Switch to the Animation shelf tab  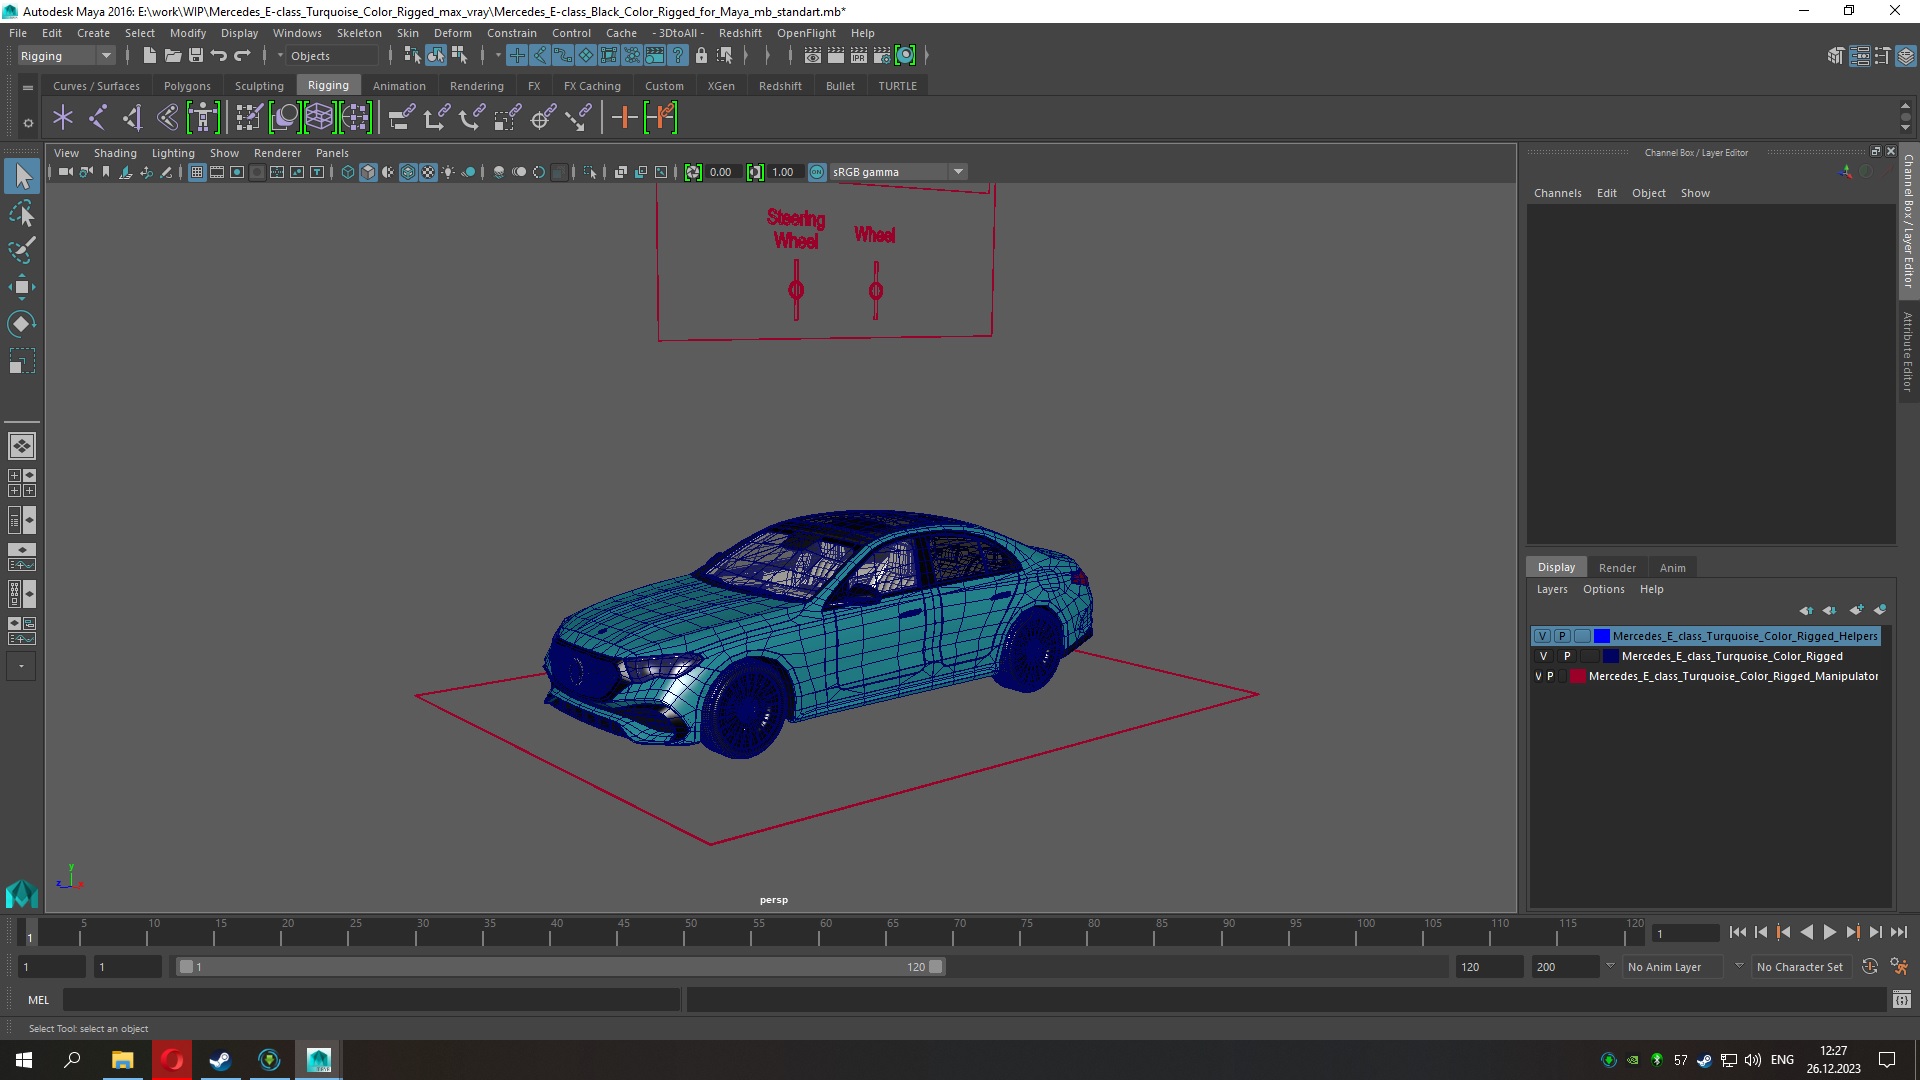tap(399, 86)
